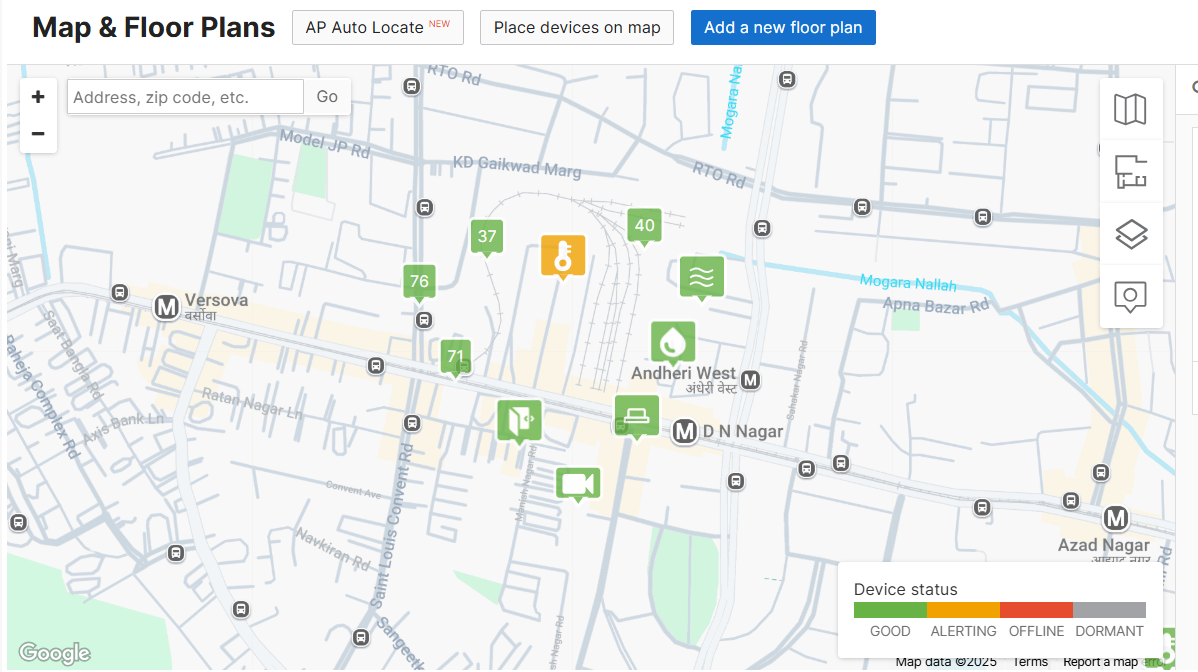This screenshot has width=1198, height=672.
Task: Open the map view icon
Action: pyautogui.click(x=1130, y=109)
